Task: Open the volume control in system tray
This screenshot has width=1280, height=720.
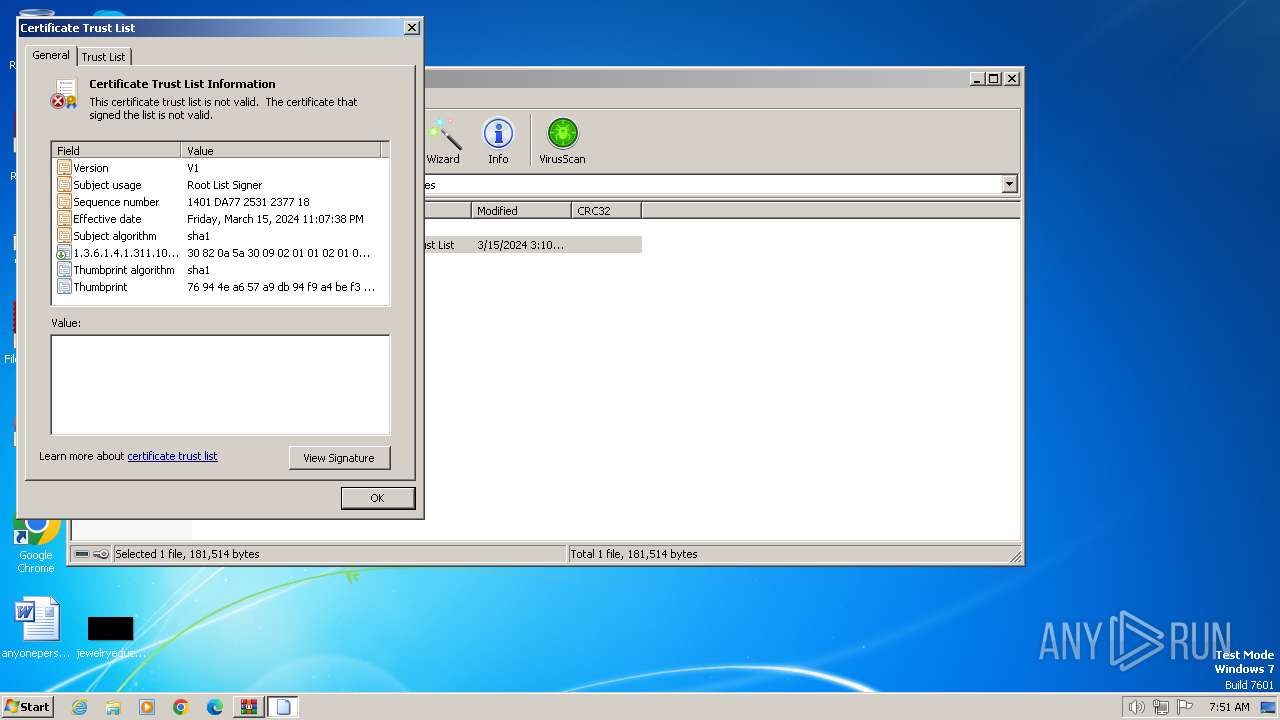Action: click(1136, 707)
